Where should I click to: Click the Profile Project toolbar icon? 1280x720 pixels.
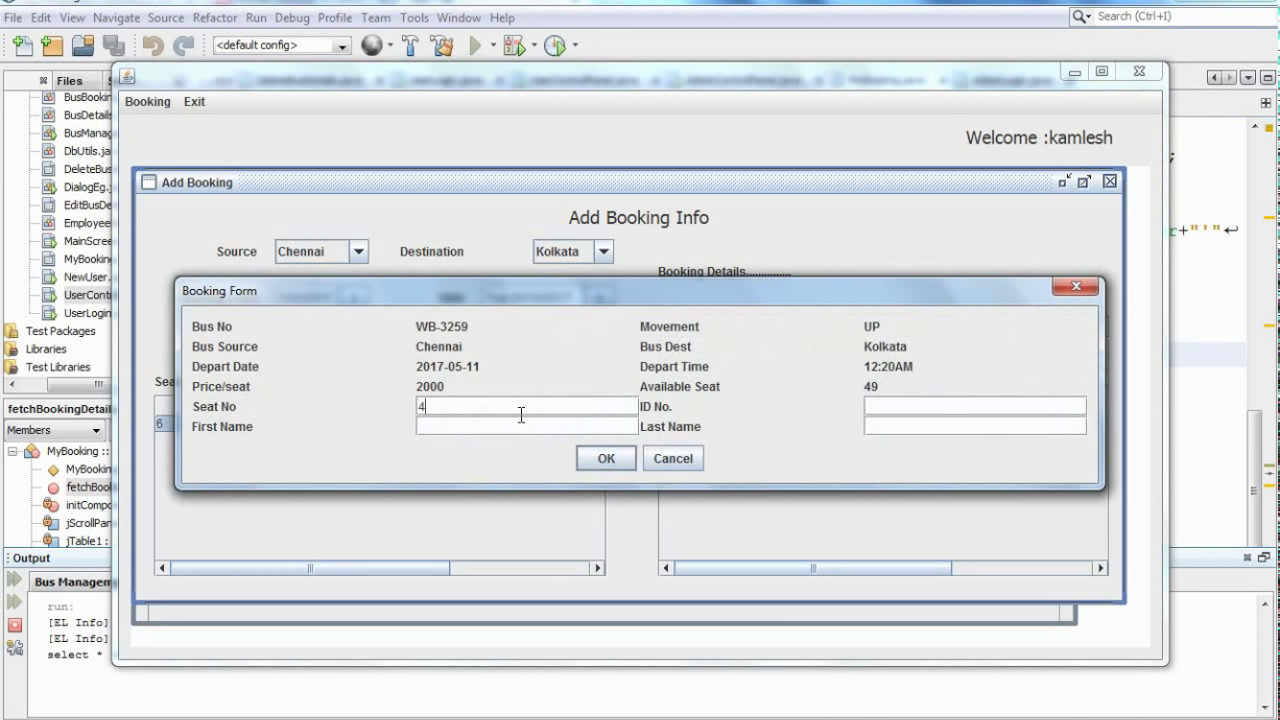pos(555,45)
